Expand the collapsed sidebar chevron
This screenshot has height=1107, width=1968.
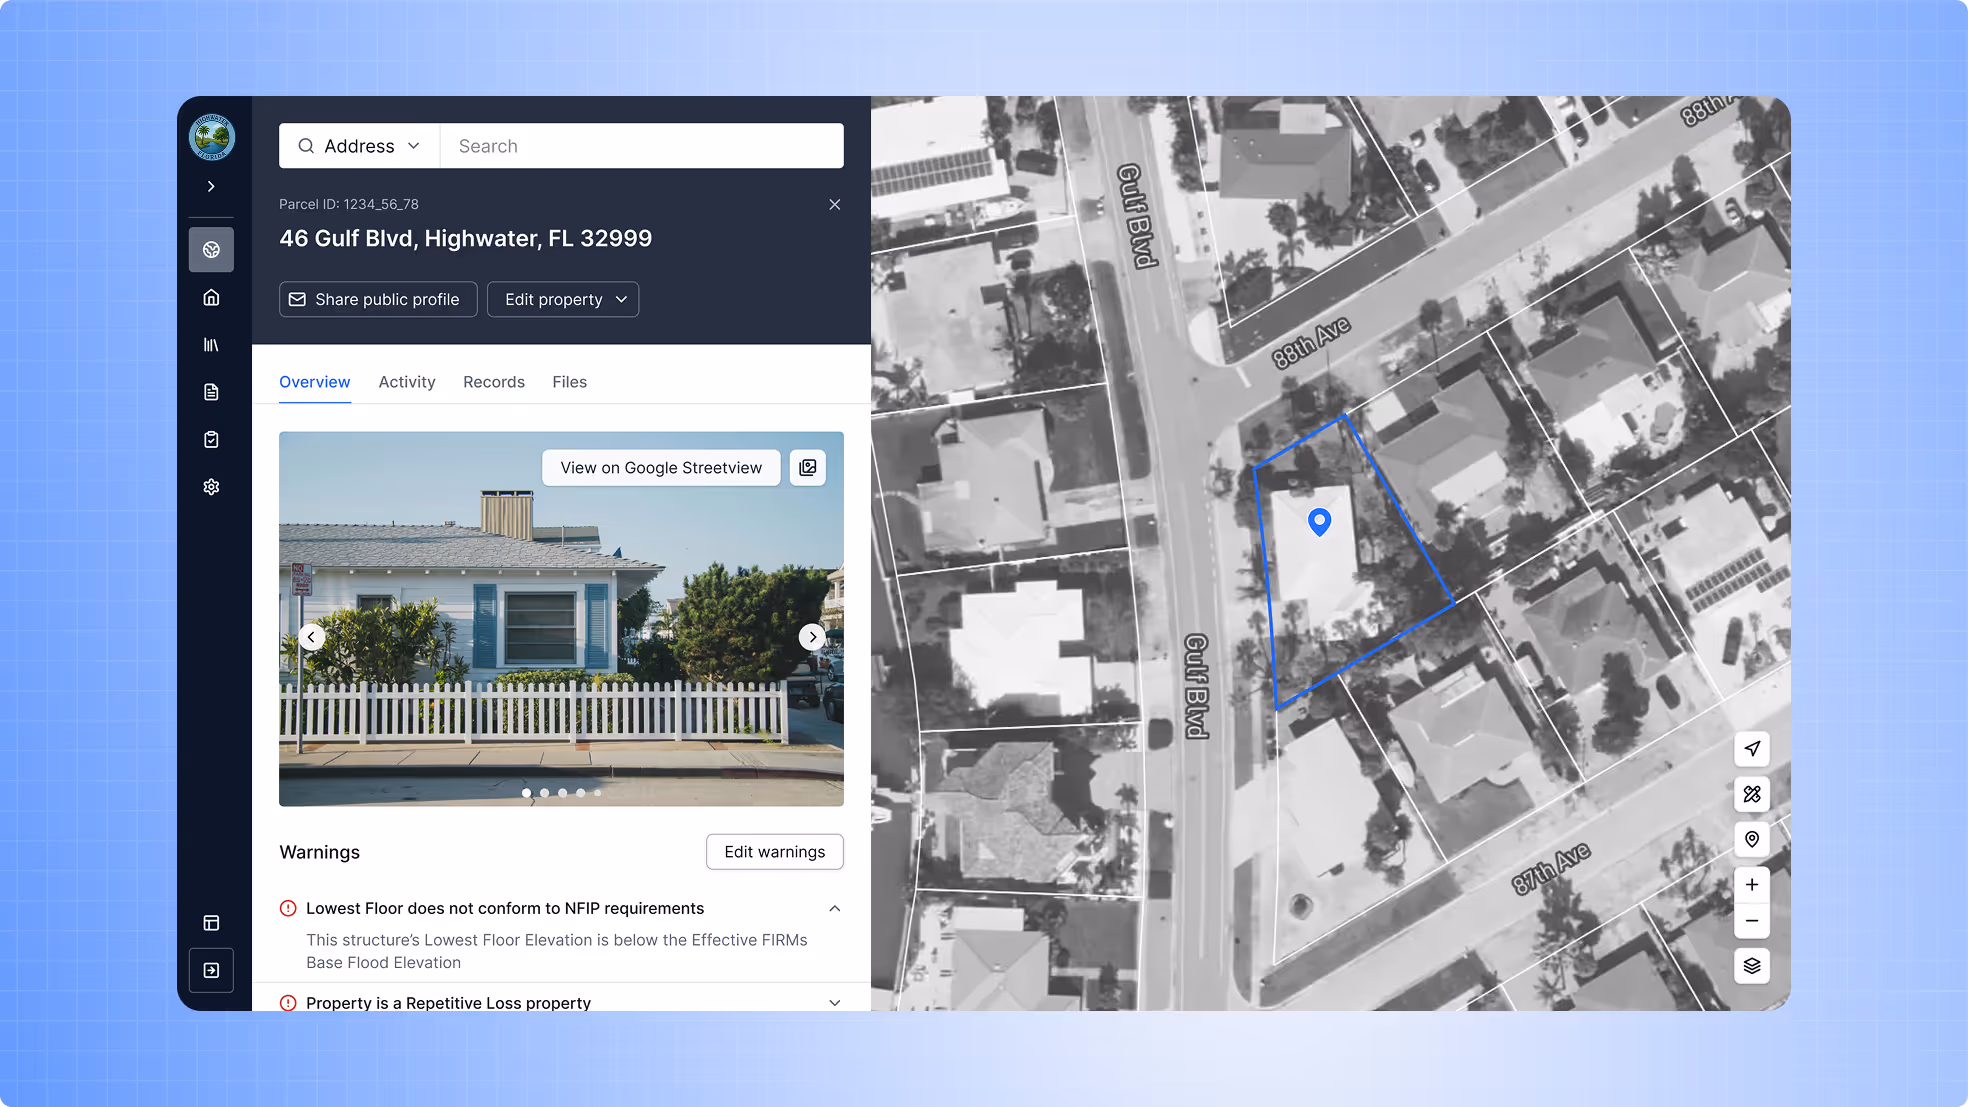(211, 186)
